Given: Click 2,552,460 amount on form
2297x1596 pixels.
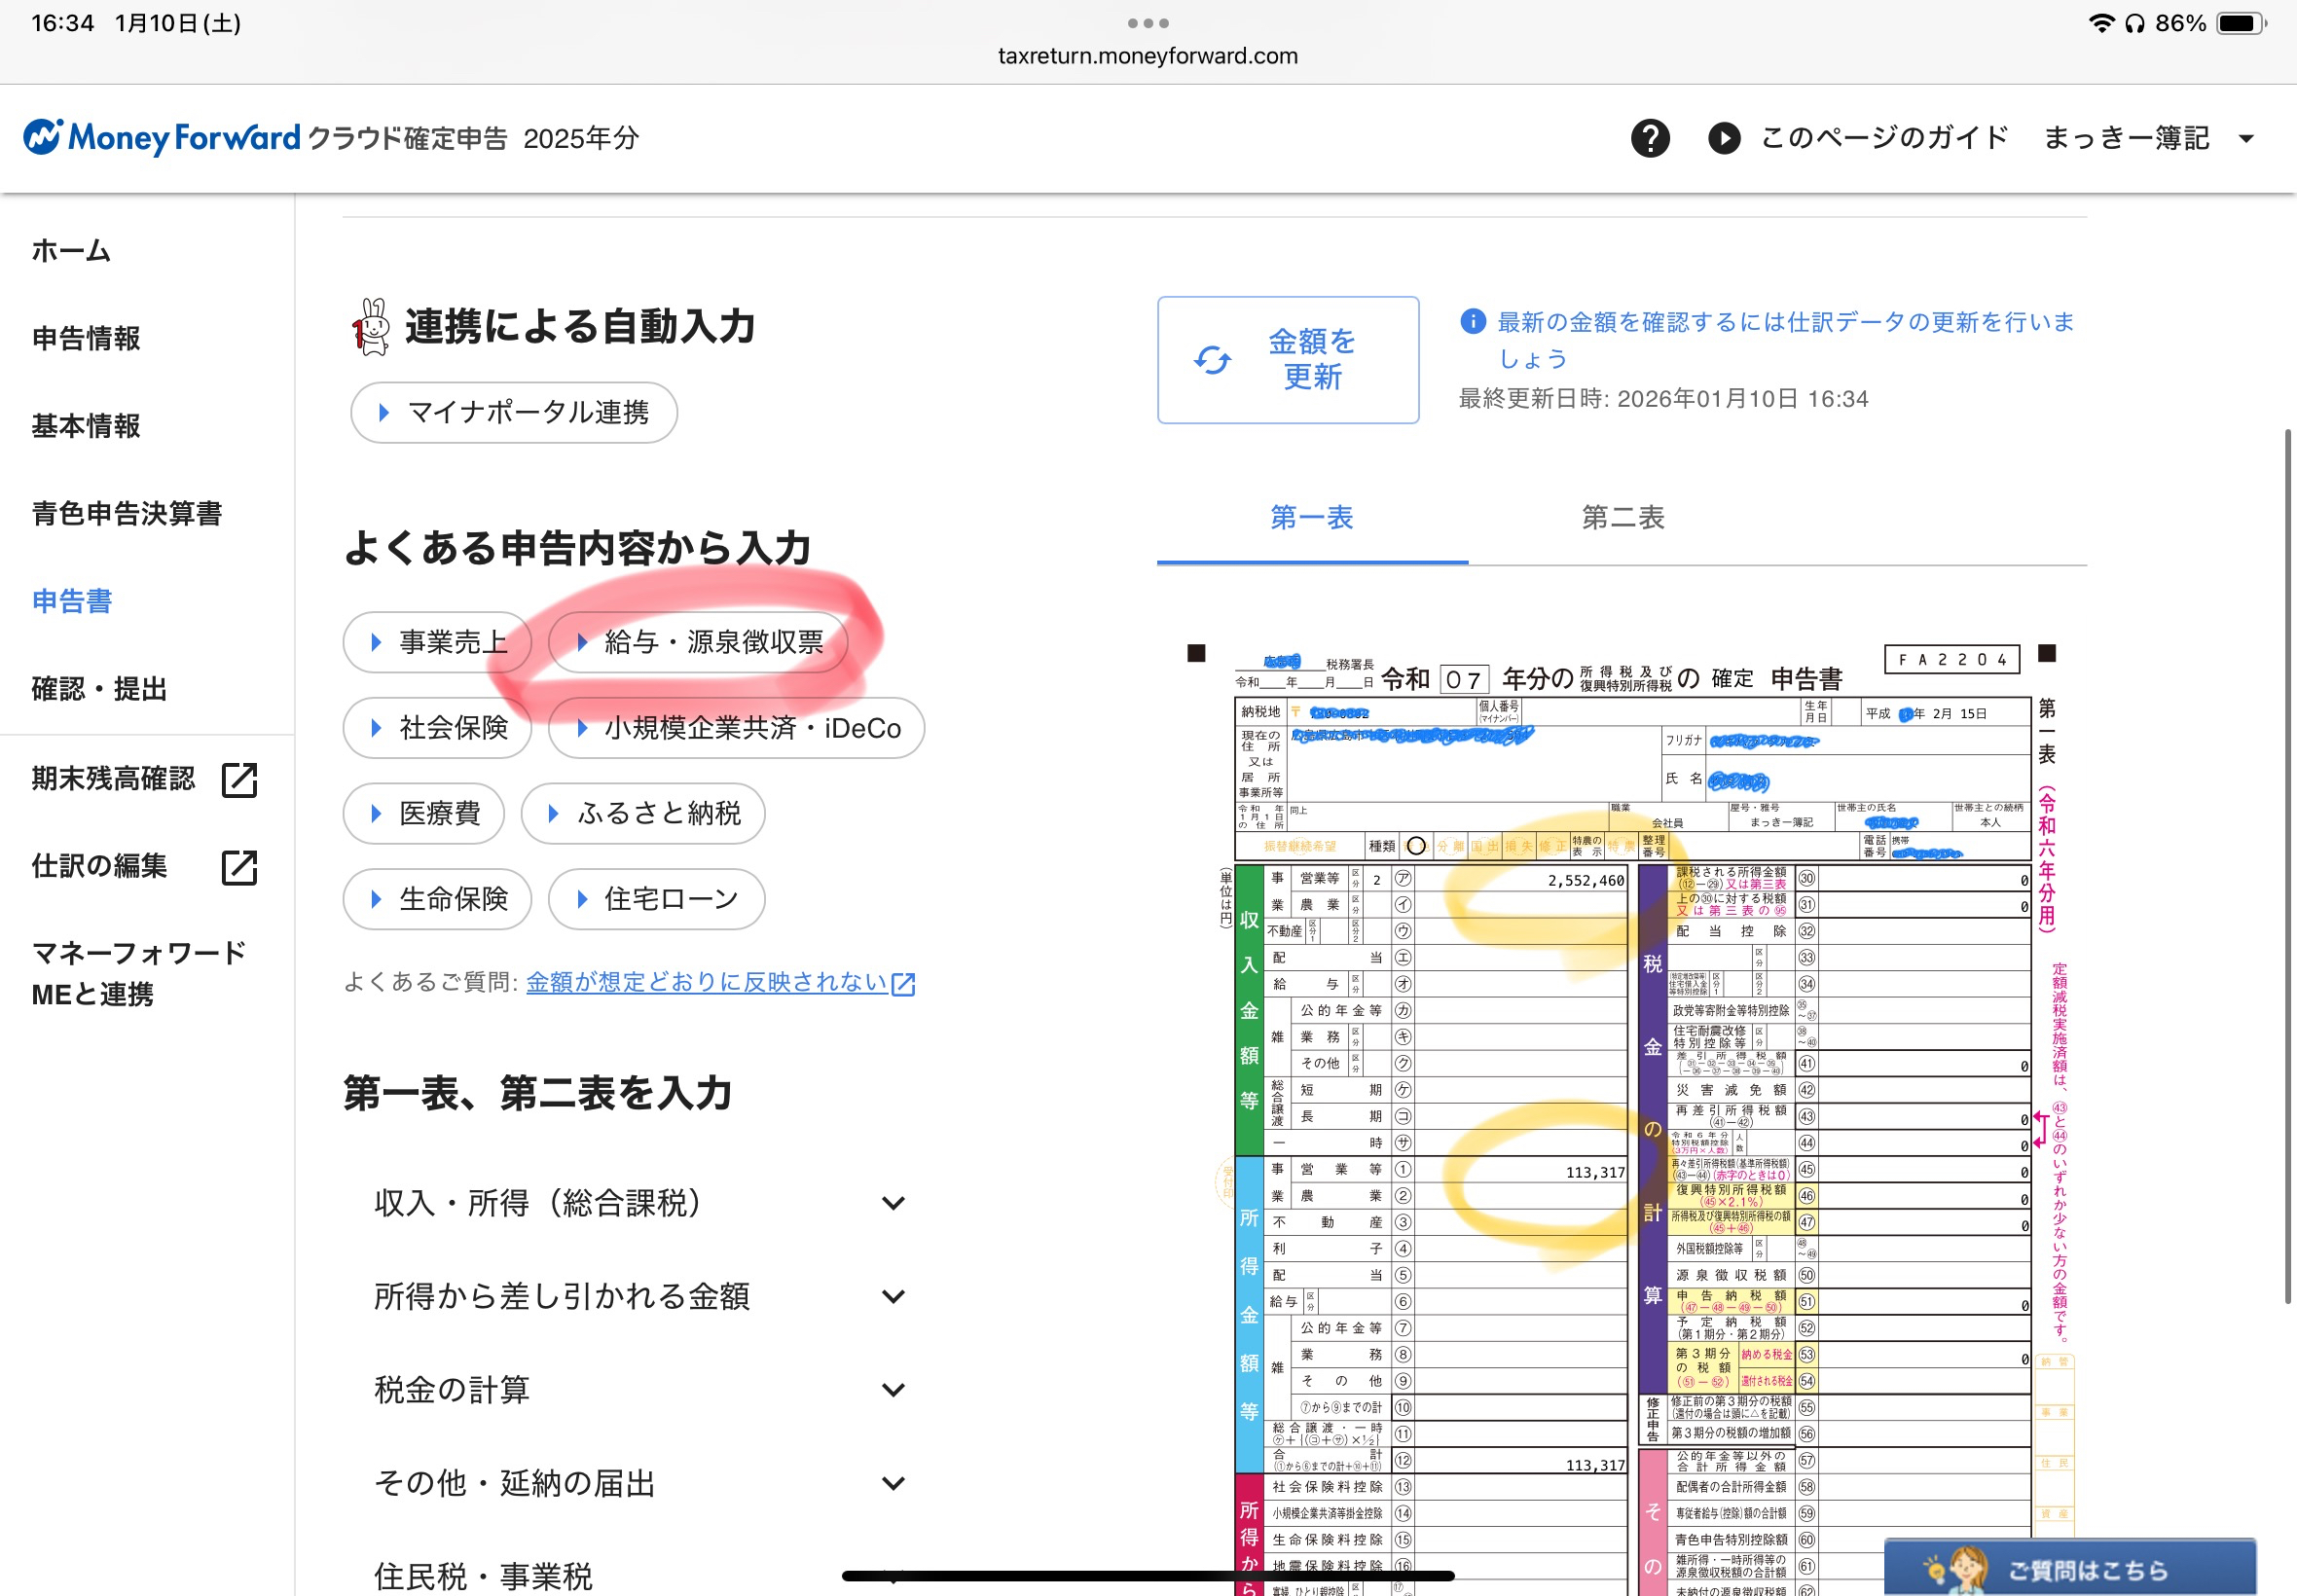Looking at the screenshot, I should (1586, 881).
